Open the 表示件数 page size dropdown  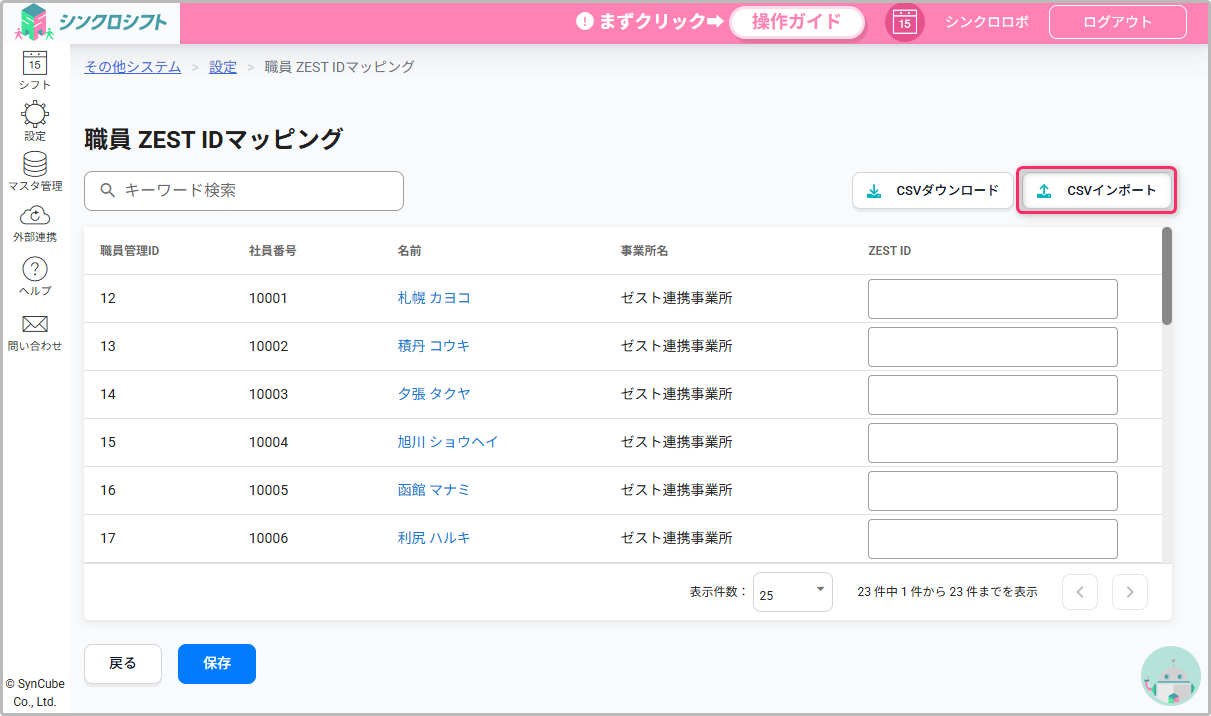792,592
